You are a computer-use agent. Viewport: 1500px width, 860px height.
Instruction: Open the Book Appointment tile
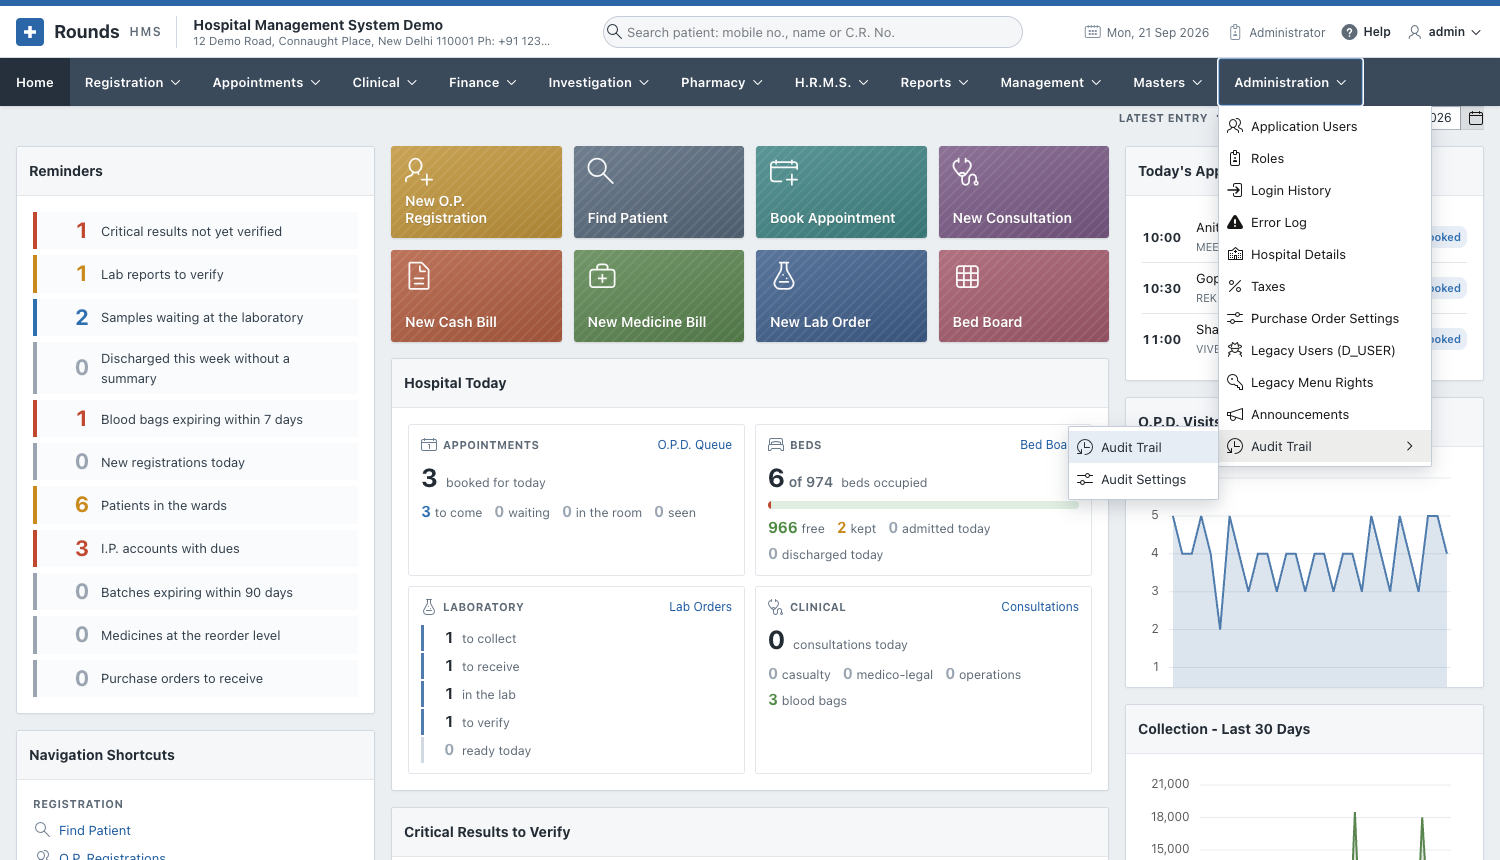[841, 192]
